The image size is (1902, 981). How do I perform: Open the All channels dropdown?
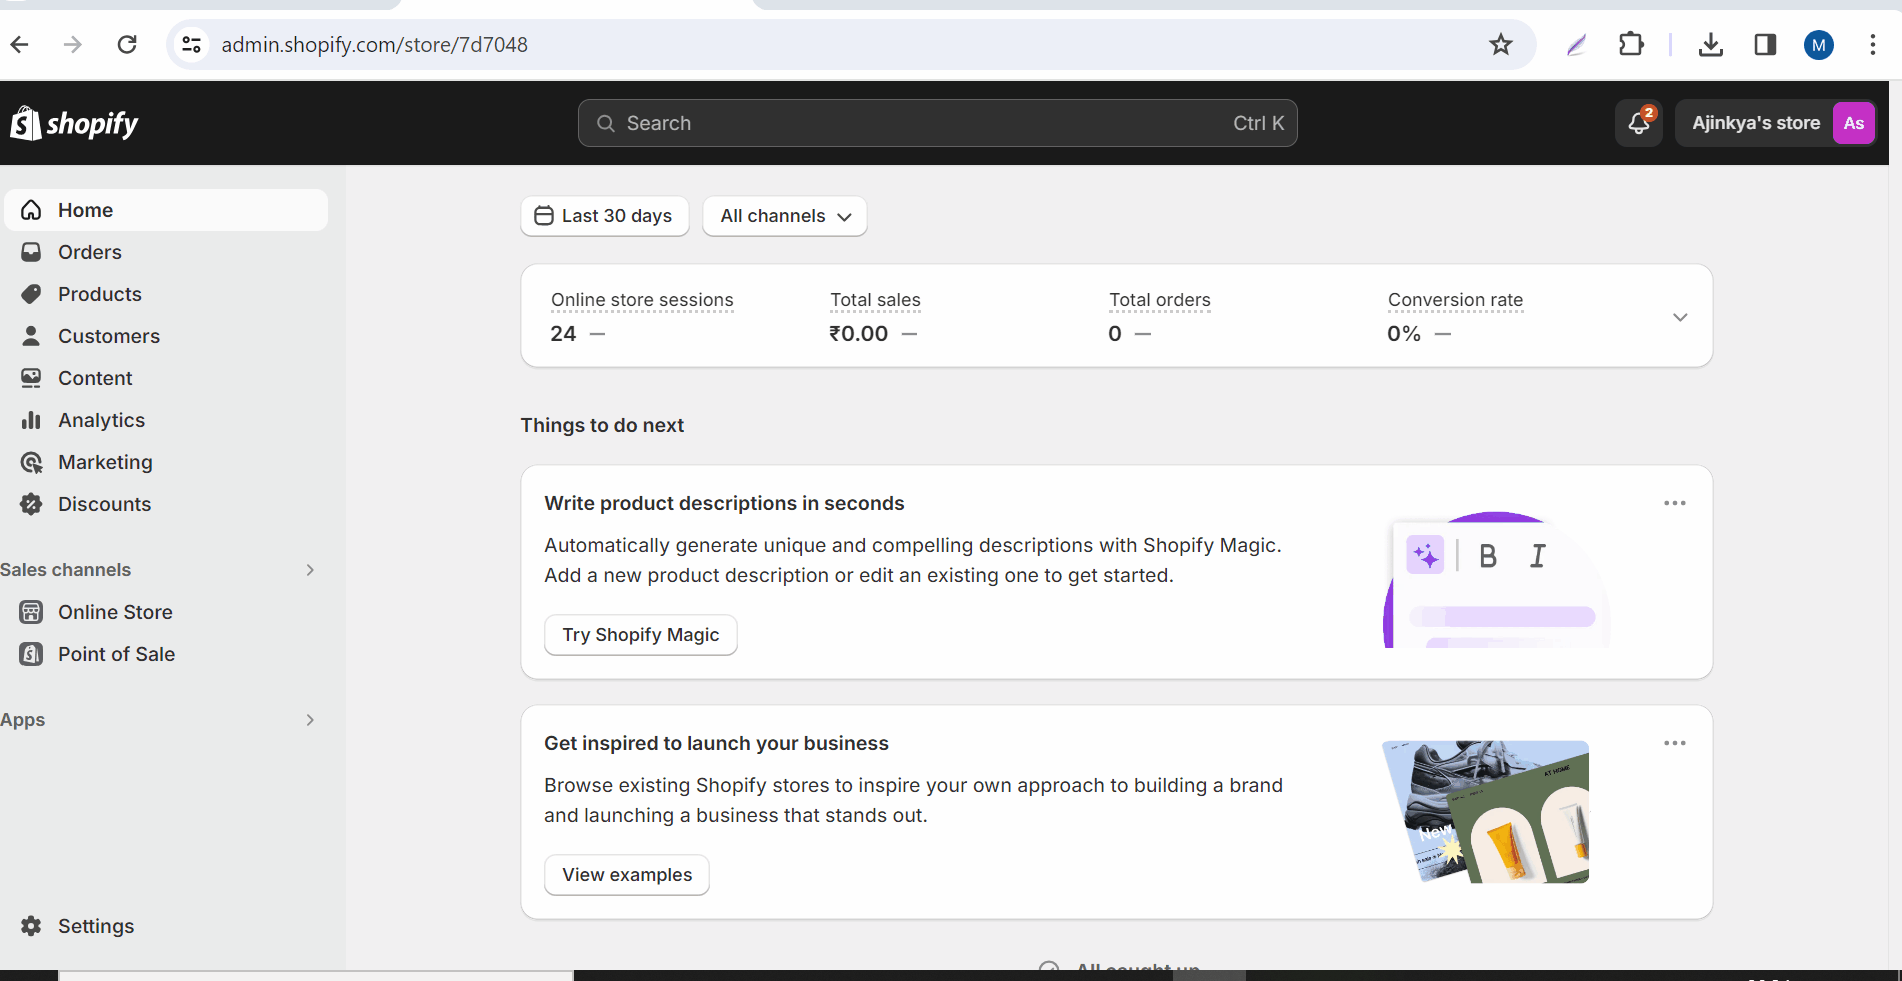pyautogui.click(x=784, y=216)
